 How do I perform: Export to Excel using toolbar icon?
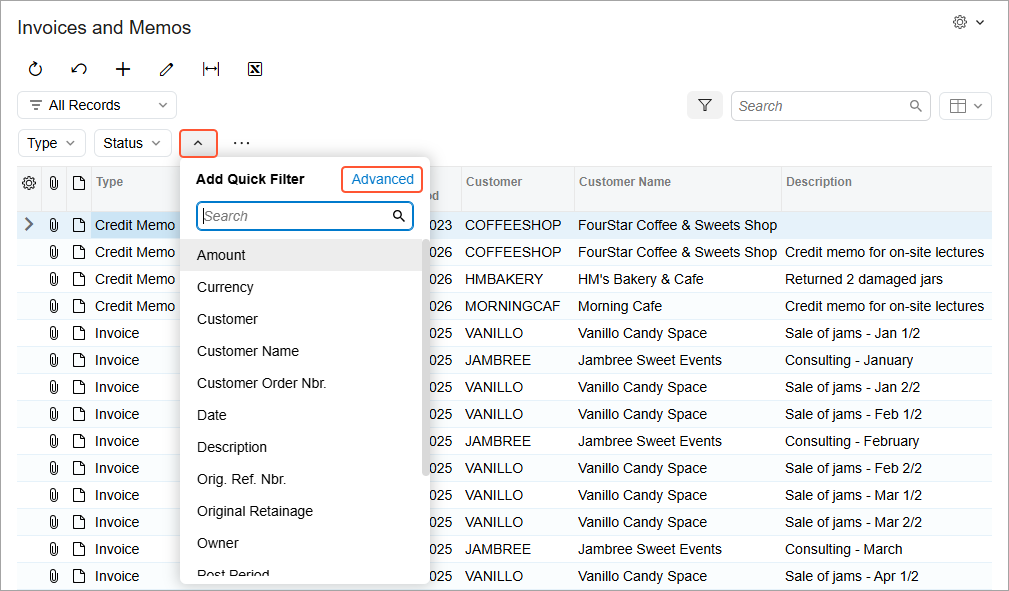click(x=255, y=69)
